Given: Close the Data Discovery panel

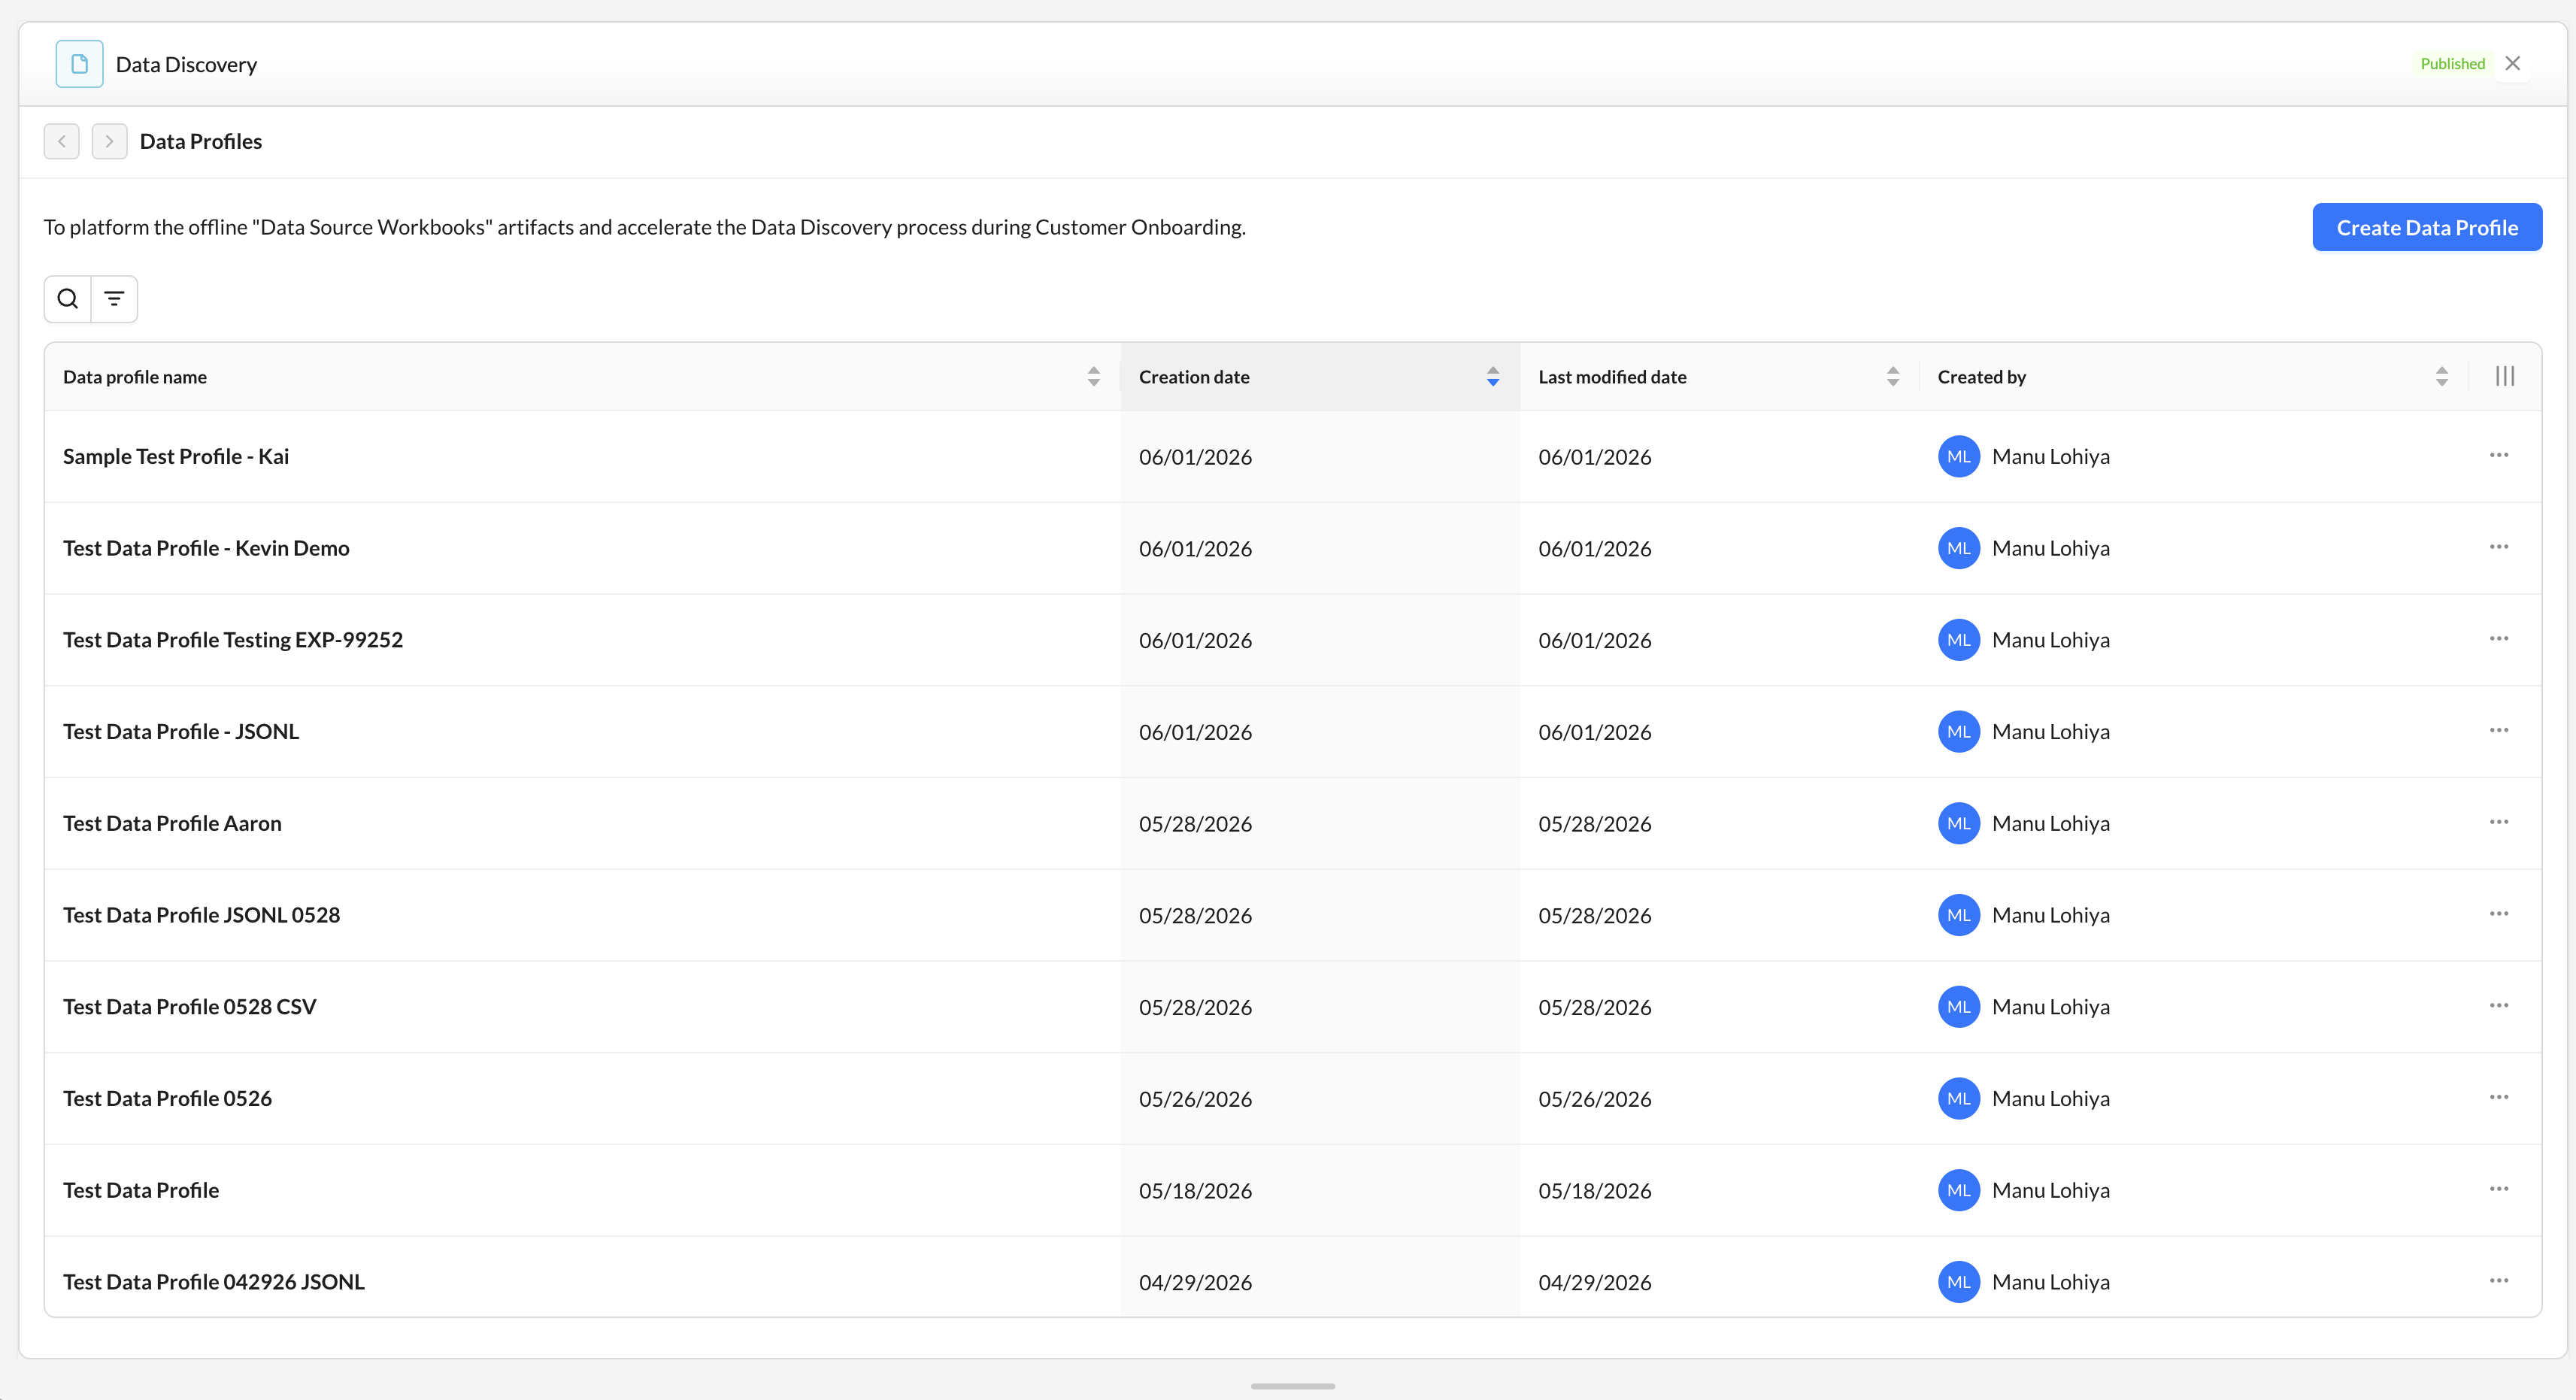Looking at the screenshot, I should click(2512, 63).
